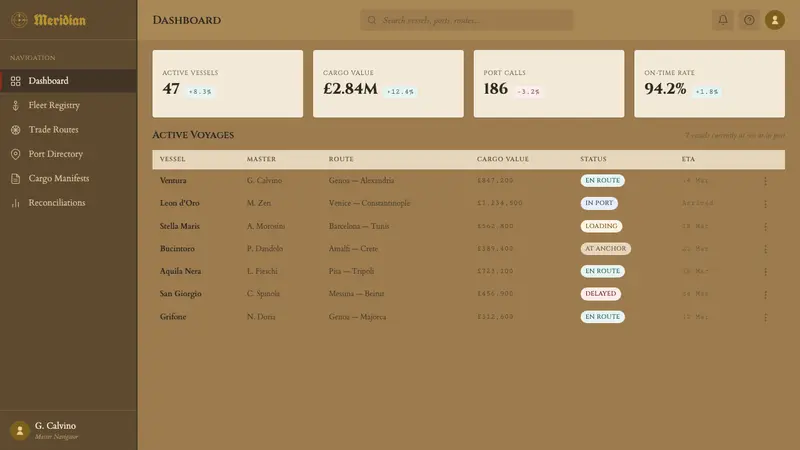Image resolution: width=800 pixels, height=450 pixels.
Task: Select the Ventura vessel name
Action: point(173,181)
